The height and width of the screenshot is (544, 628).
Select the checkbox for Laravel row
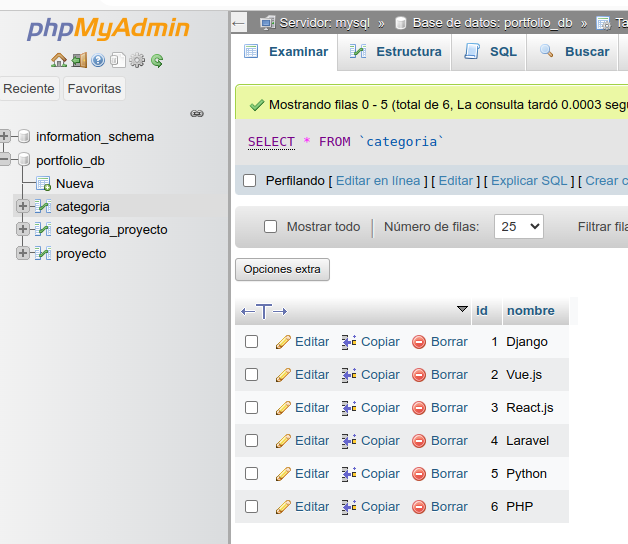252,441
